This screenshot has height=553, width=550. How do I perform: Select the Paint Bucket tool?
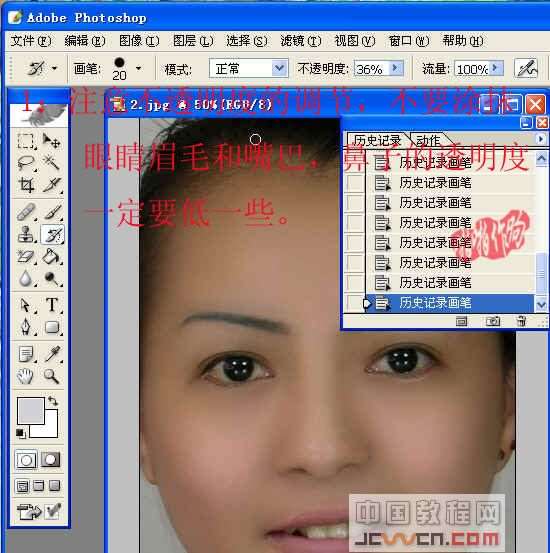tap(52, 256)
